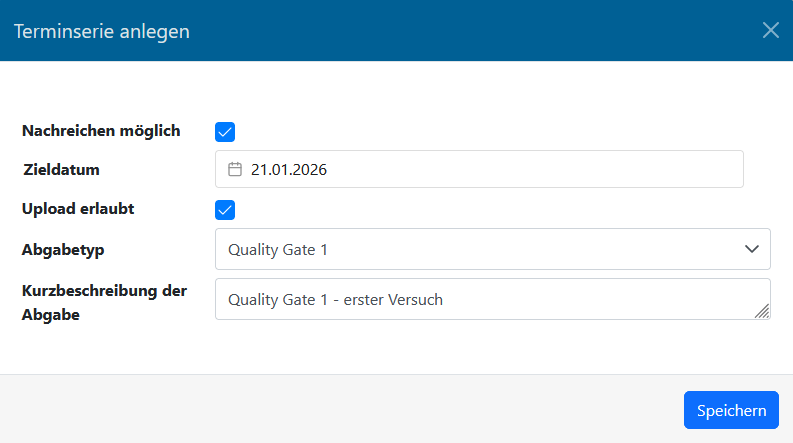Click the Abgabetyp label

pos(64,249)
